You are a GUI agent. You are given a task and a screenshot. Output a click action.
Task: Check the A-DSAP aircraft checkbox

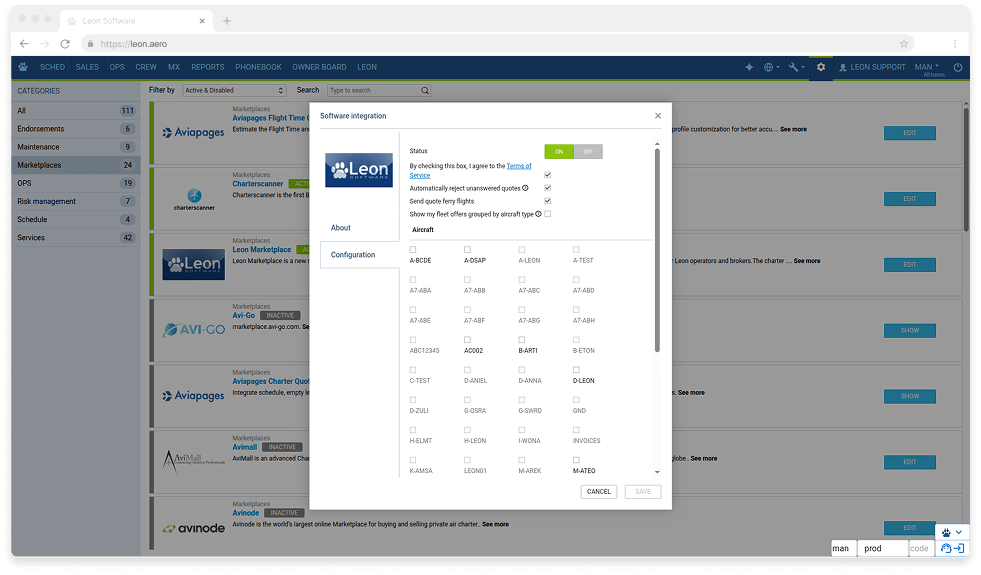pyautogui.click(x=467, y=250)
